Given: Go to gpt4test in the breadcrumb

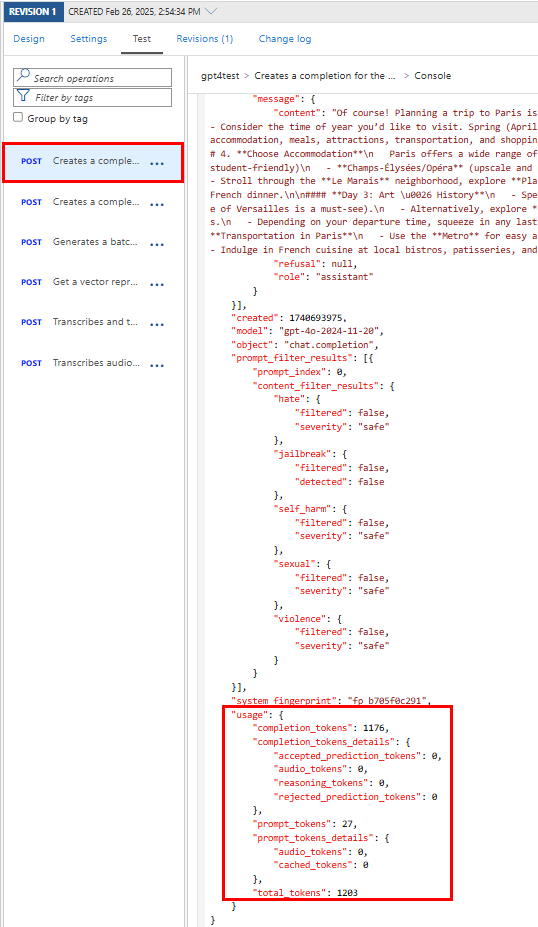Looking at the screenshot, I should 220,76.
